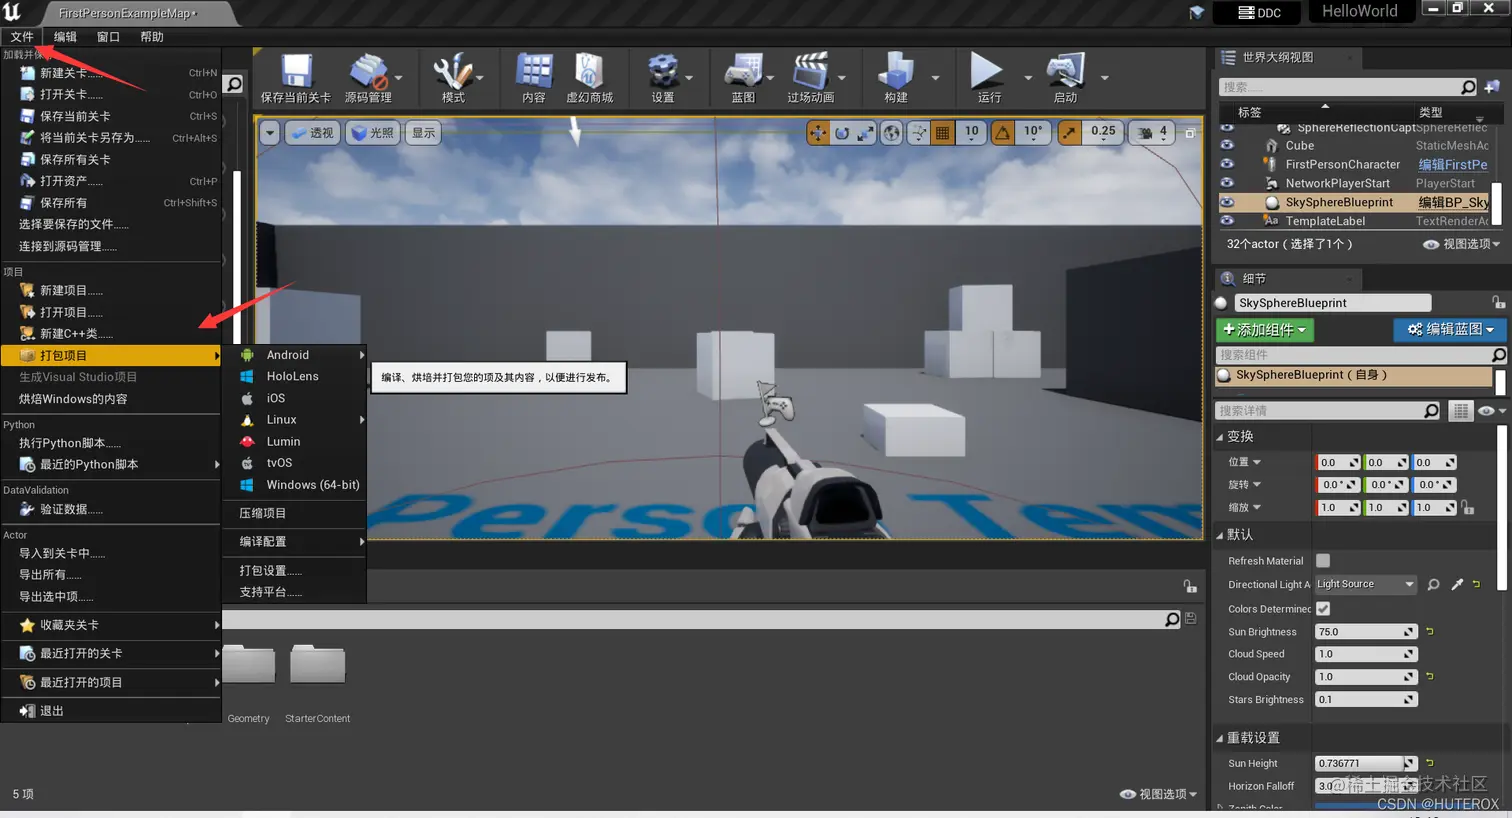Click the property matrix grid icon in details
Viewport: 1512px width, 818px height.
pyautogui.click(x=1461, y=411)
